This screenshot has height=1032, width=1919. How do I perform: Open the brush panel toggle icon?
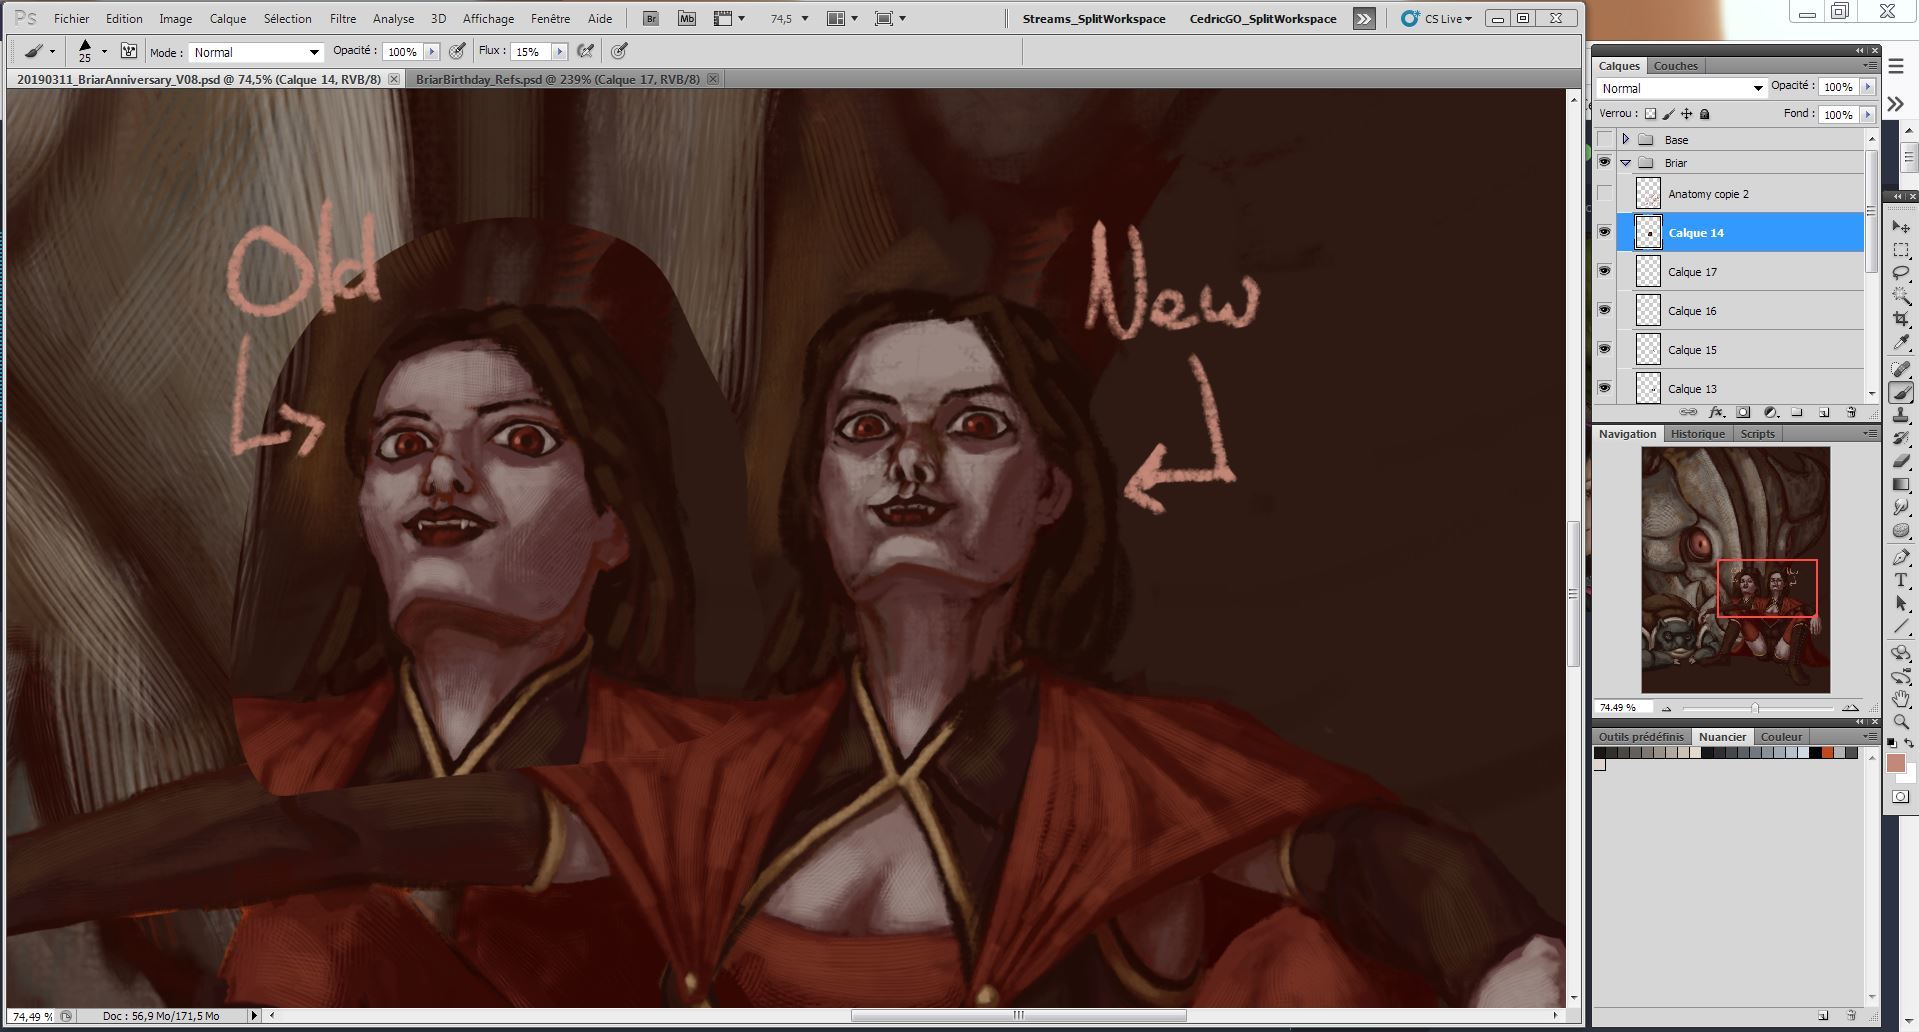[129, 51]
